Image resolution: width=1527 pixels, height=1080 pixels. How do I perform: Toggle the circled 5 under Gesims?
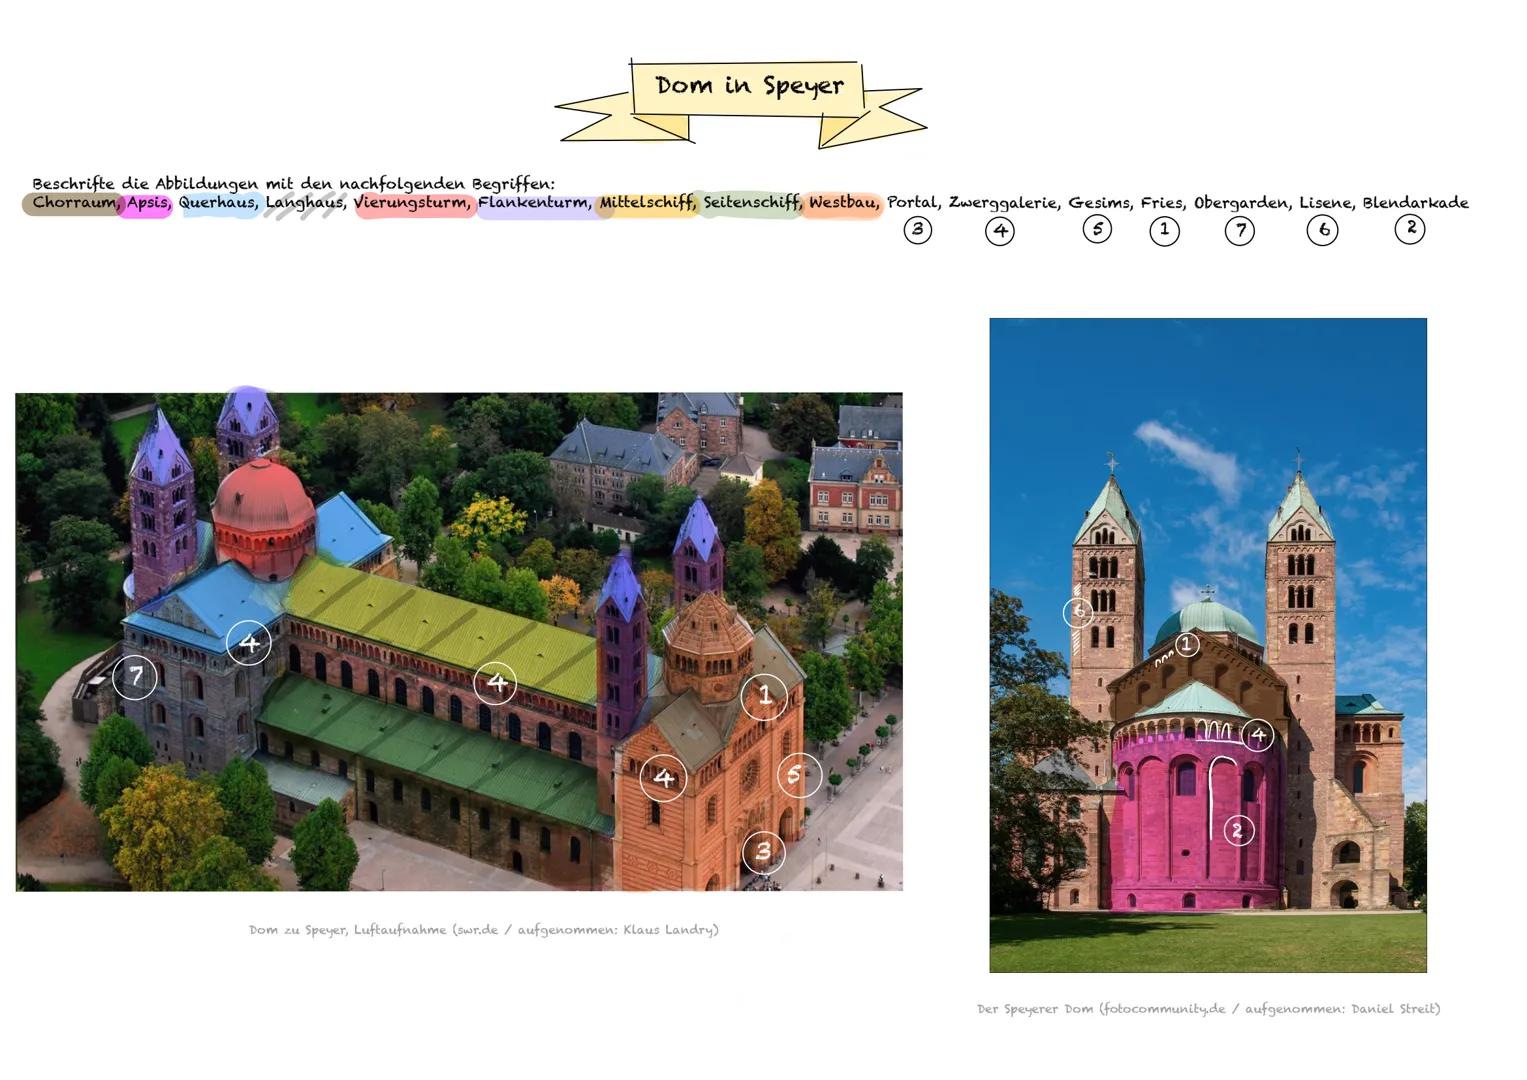point(1097,230)
